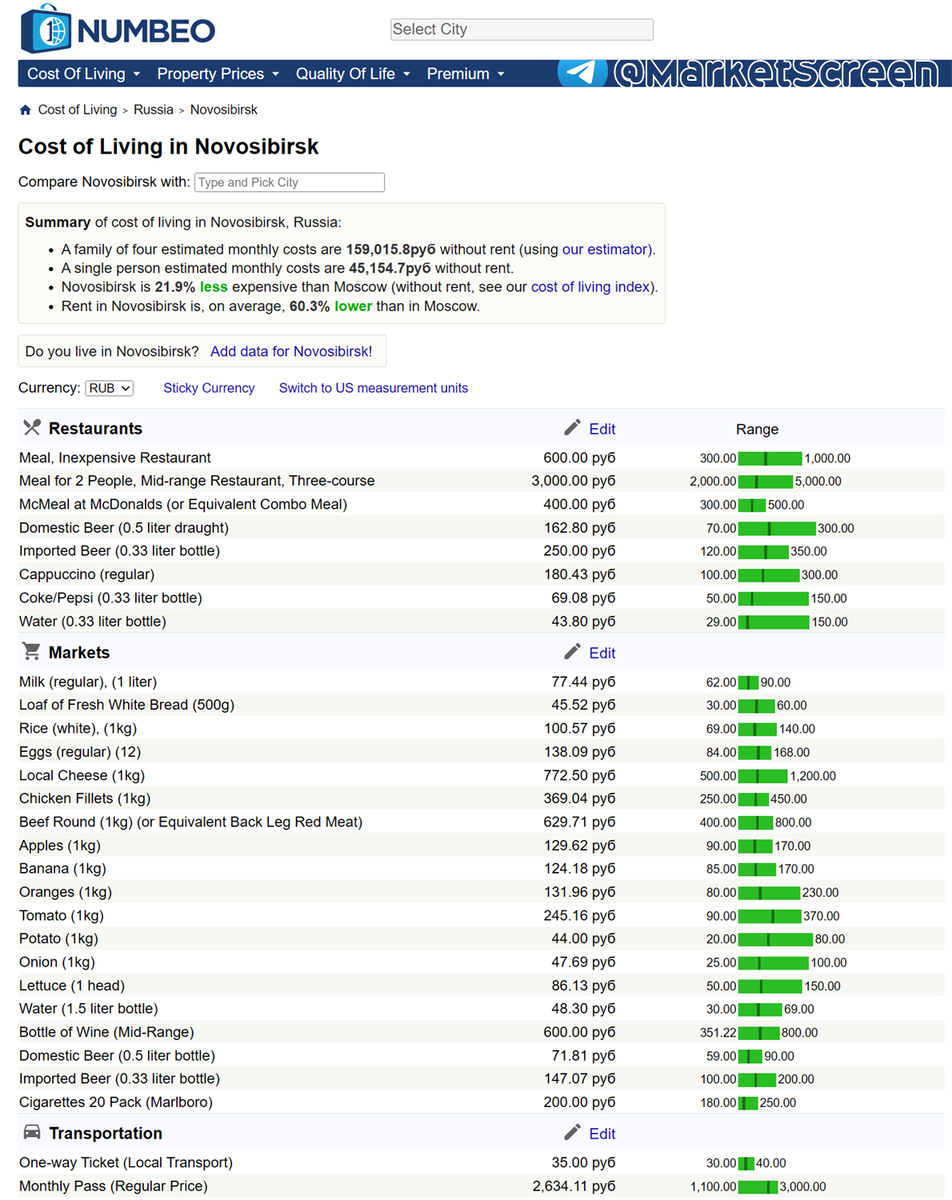Click the Restaurants fork and knife icon
The image size is (952, 1200).
(x=32, y=428)
